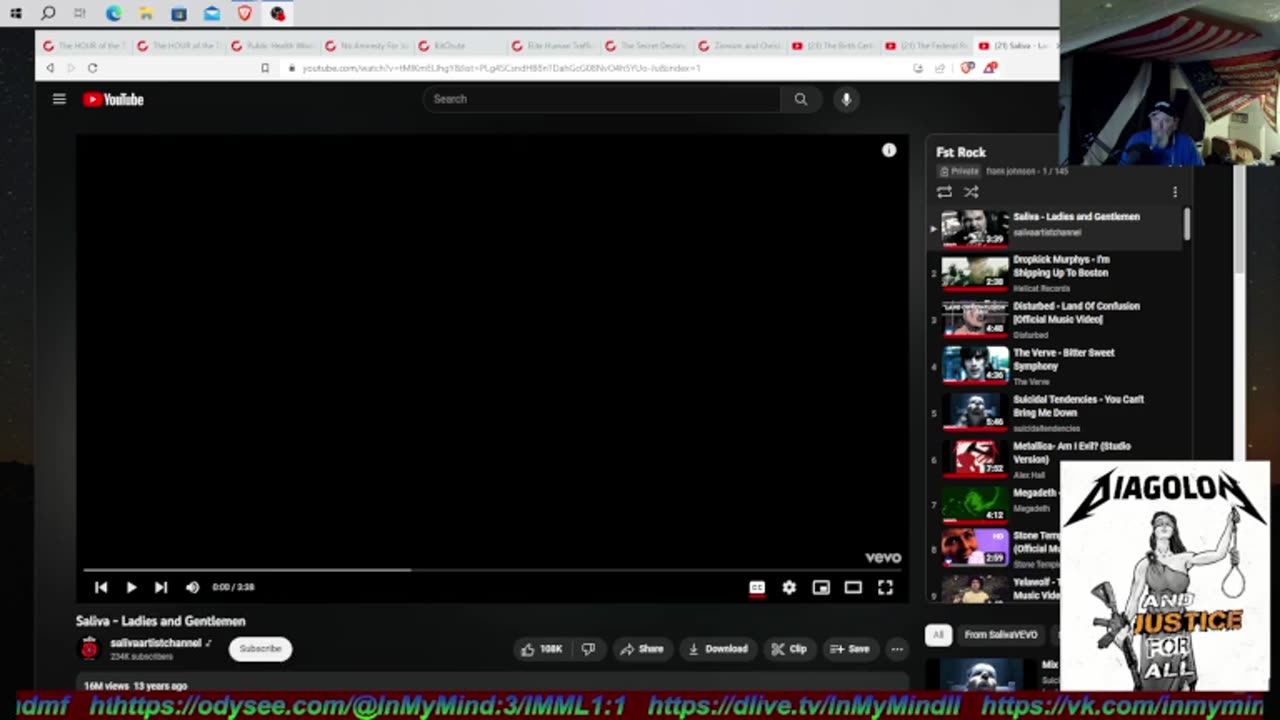Click the search magnifier button
The height and width of the screenshot is (720, 1280).
point(801,99)
